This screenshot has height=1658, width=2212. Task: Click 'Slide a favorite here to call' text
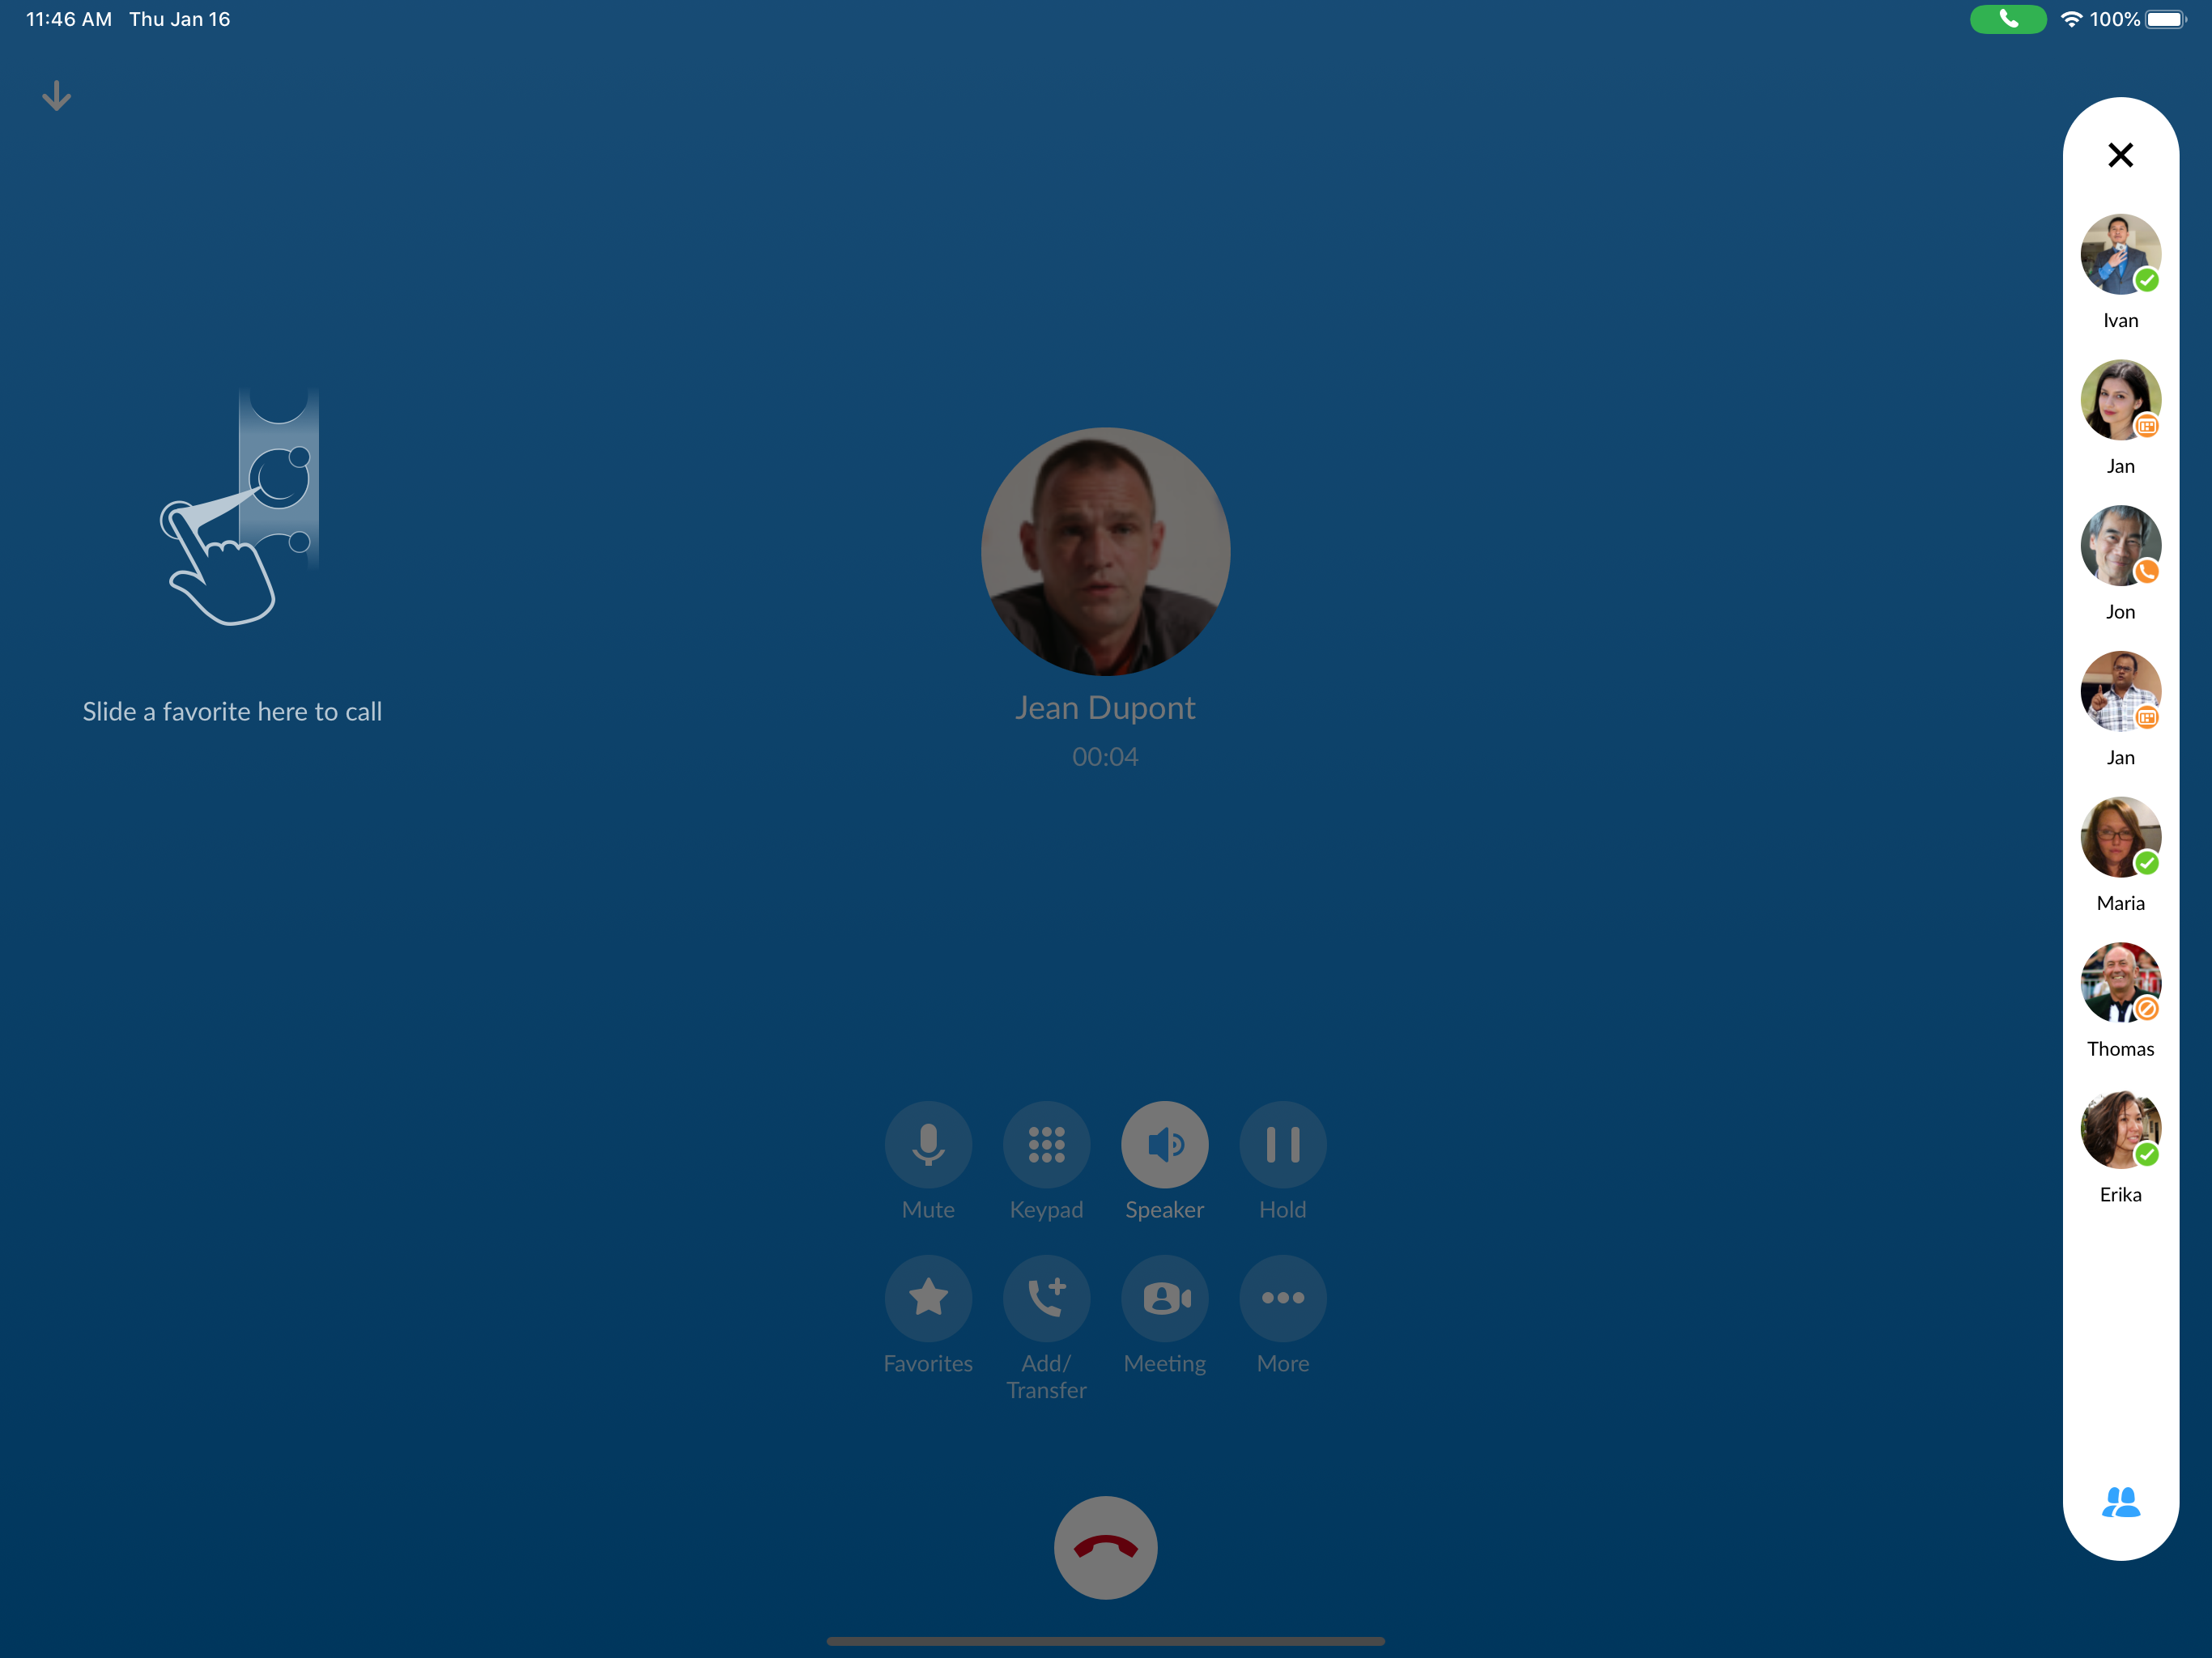tap(232, 712)
